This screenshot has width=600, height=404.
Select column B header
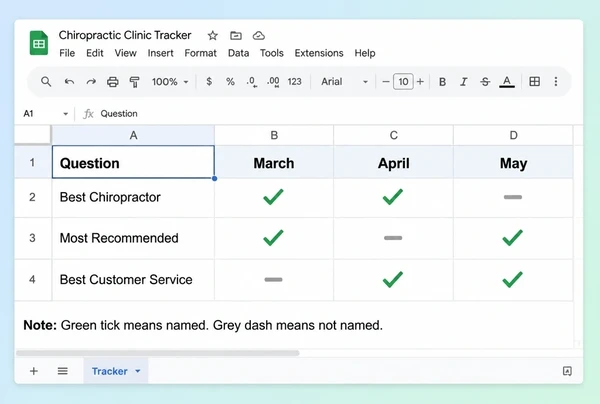click(x=274, y=135)
